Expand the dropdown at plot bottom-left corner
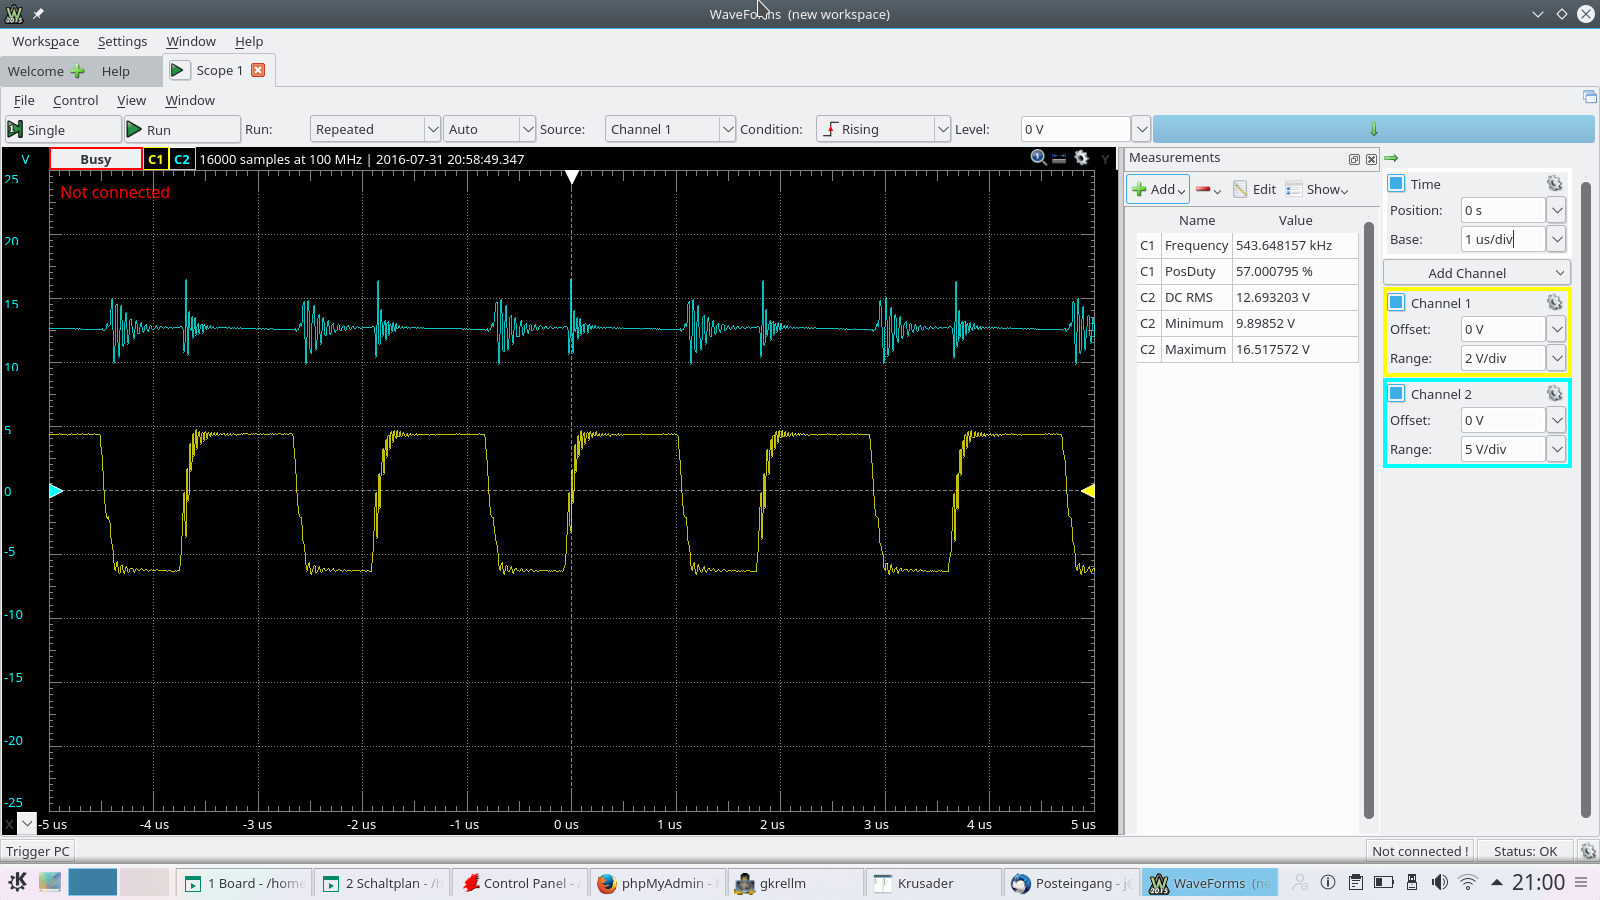Image resolution: width=1600 pixels, height=900 pixels. [x=28, y=823]
